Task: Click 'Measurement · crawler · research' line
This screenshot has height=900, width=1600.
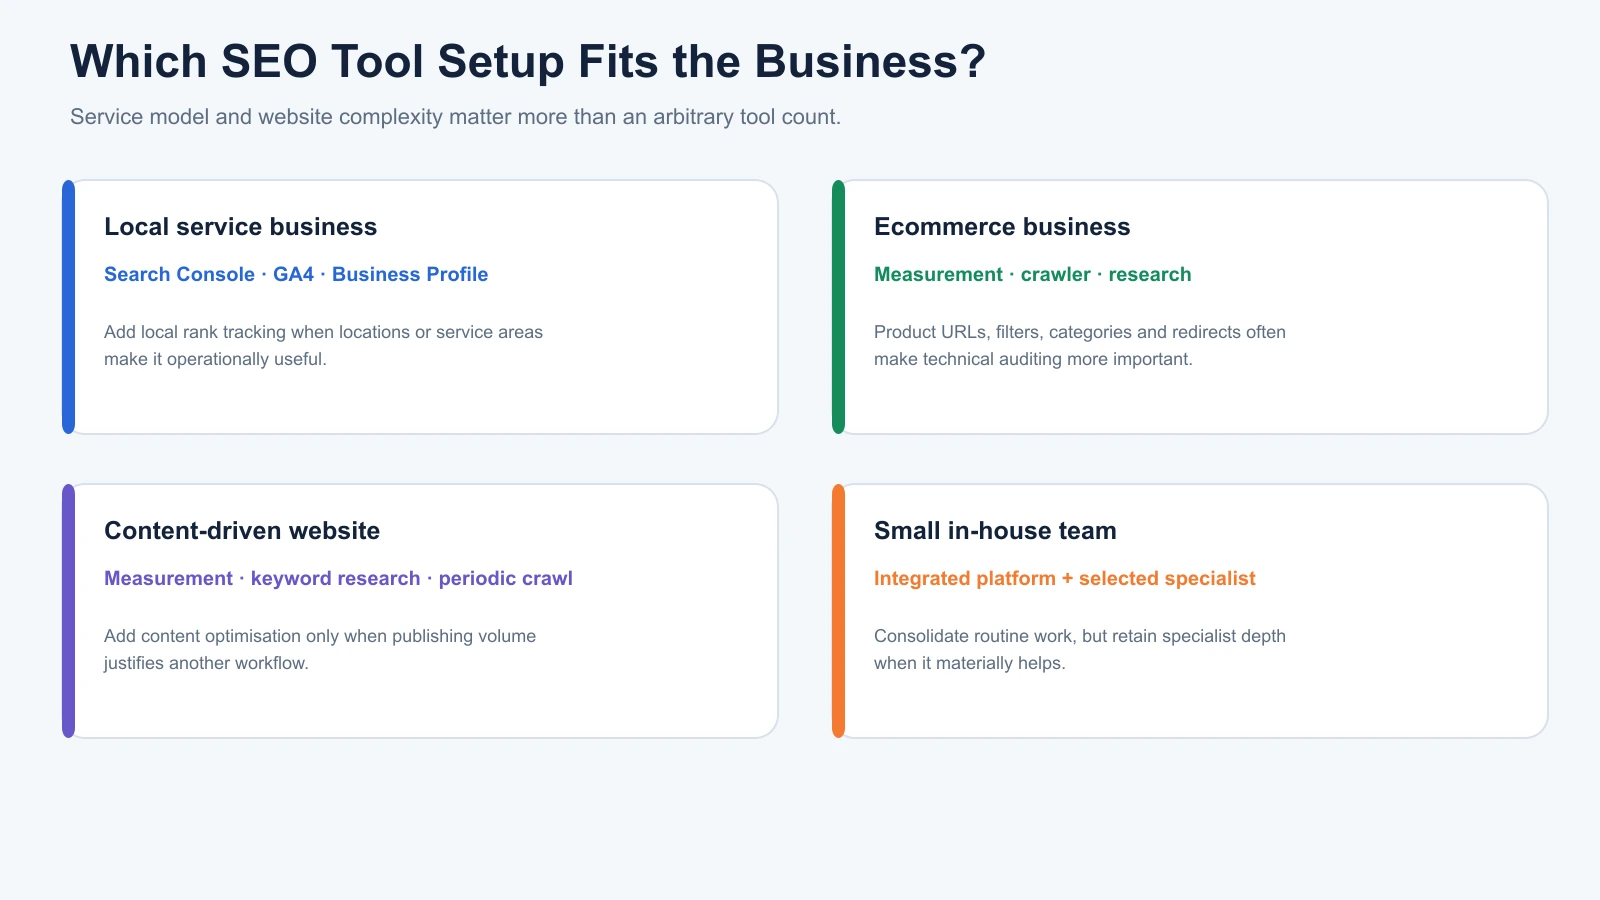Action: pos(1033,274)
